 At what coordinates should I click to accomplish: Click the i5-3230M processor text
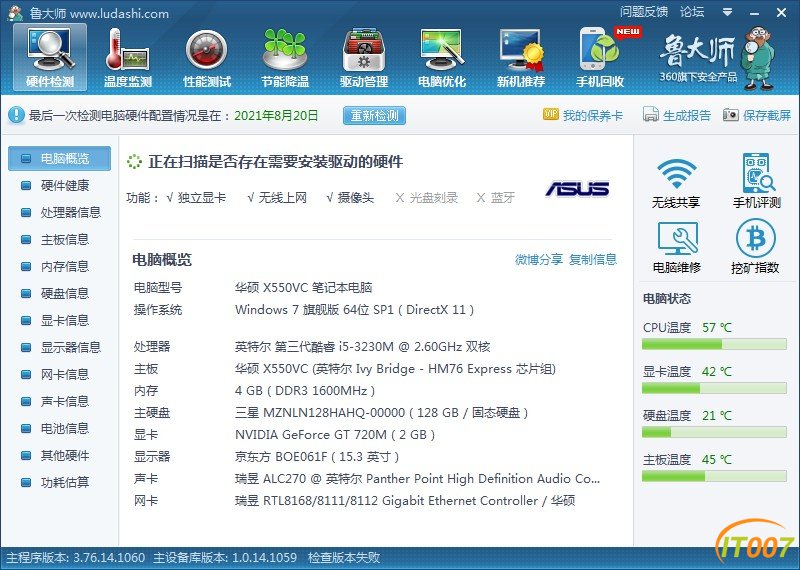point(363,347)
